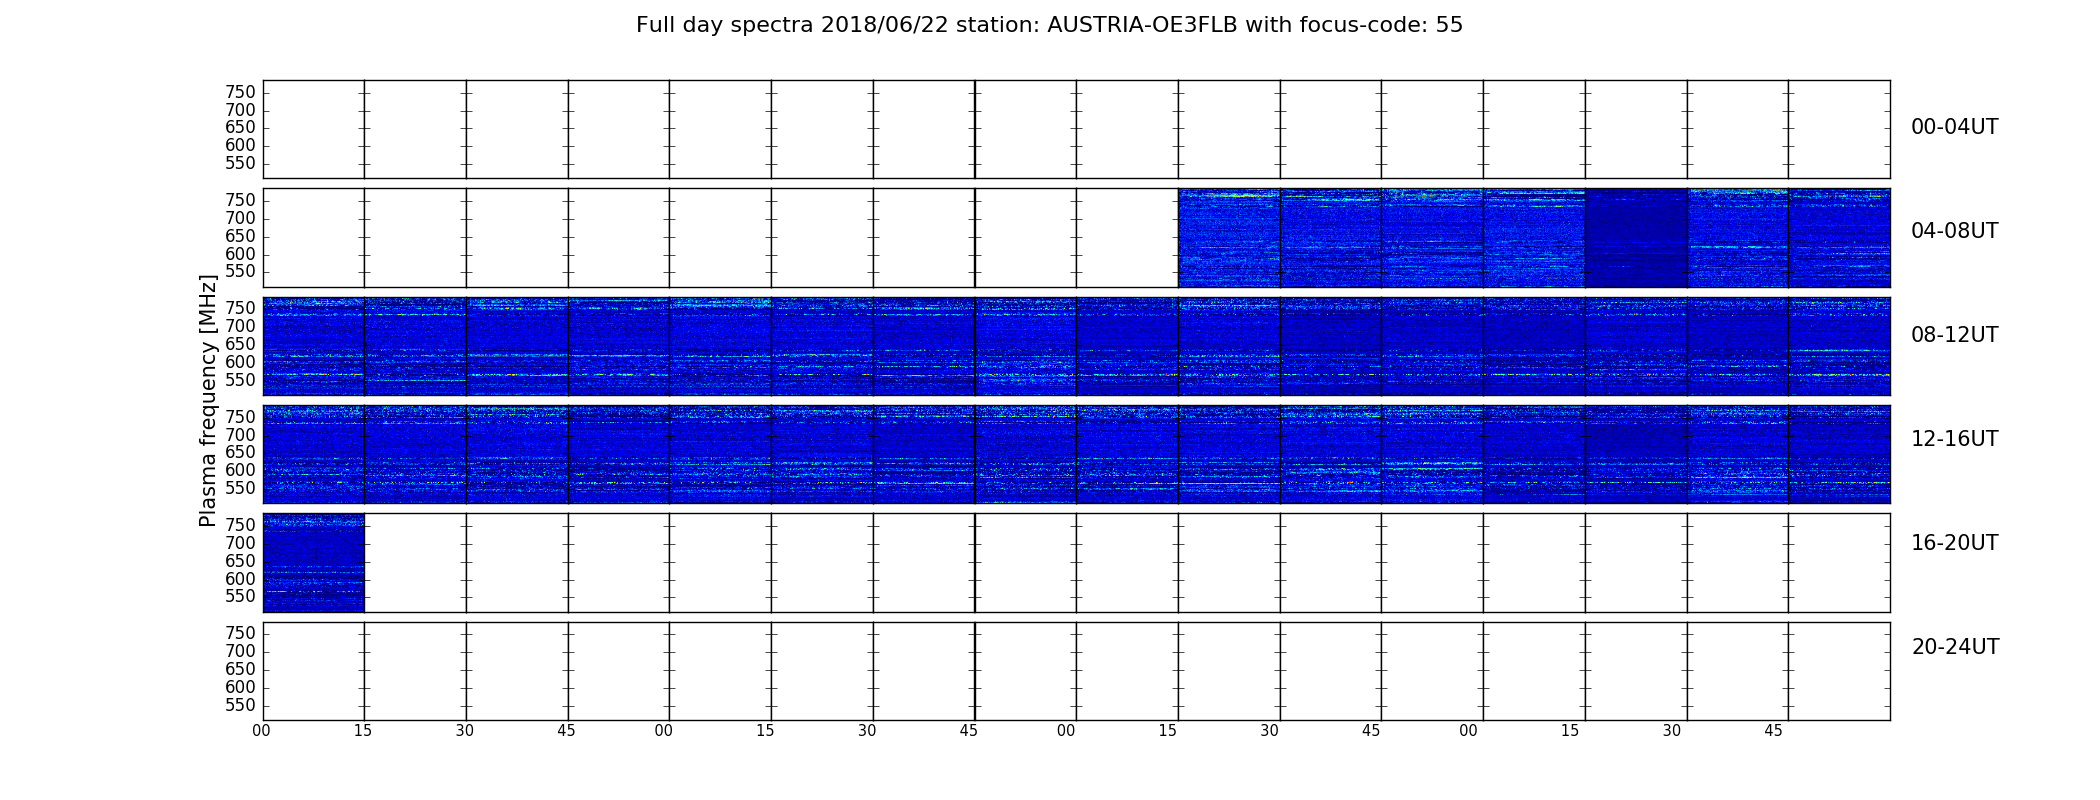The height and width of the screenshot is (800, 2100).
Task: Click the 12-16UT spectrogram panel
Action: [1076, 454]
